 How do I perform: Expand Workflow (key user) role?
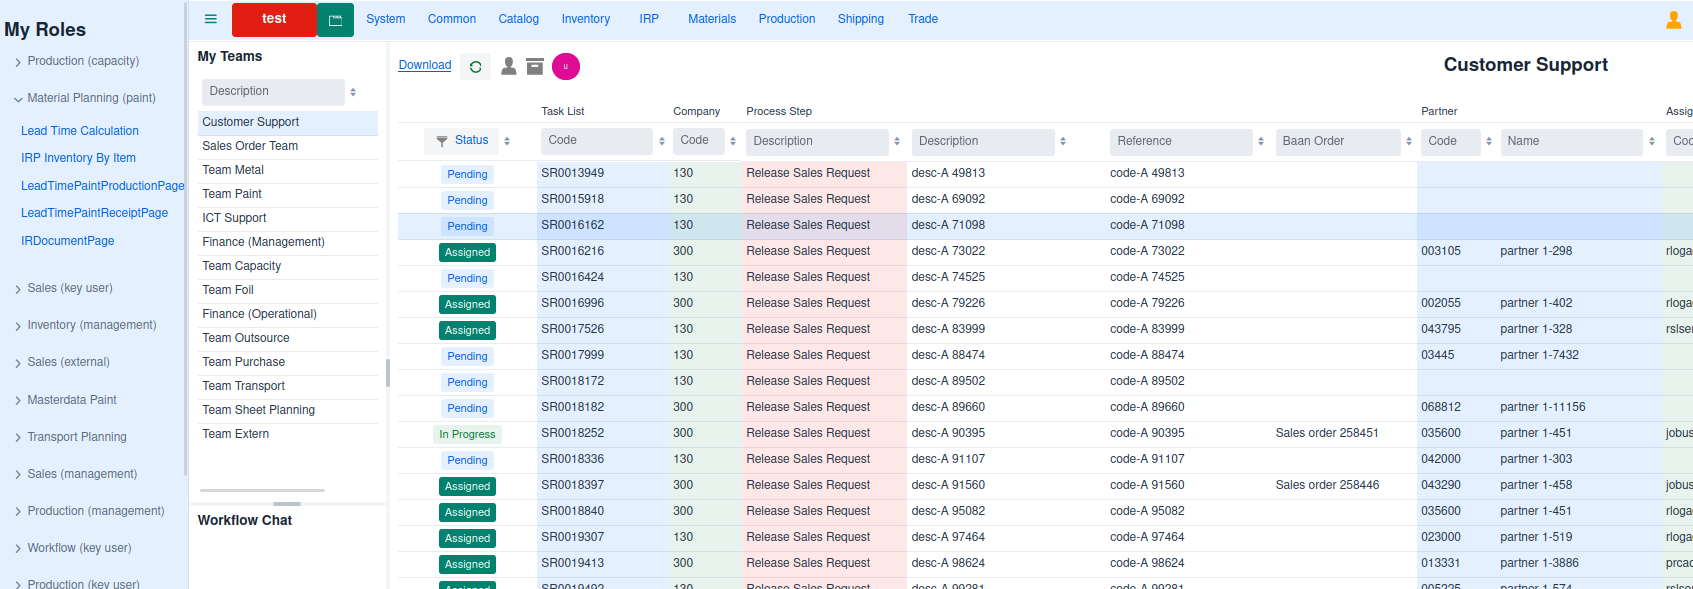pos(18,549)
